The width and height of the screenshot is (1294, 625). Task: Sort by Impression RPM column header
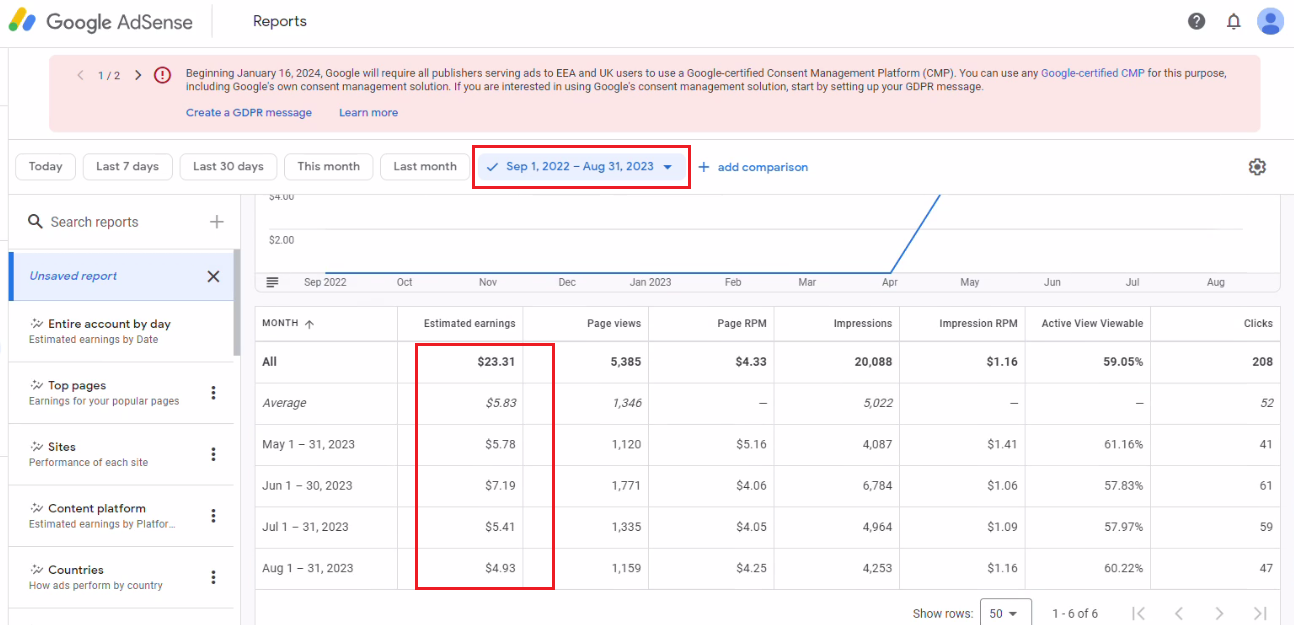pyautogui.click(x=978, y=324)
